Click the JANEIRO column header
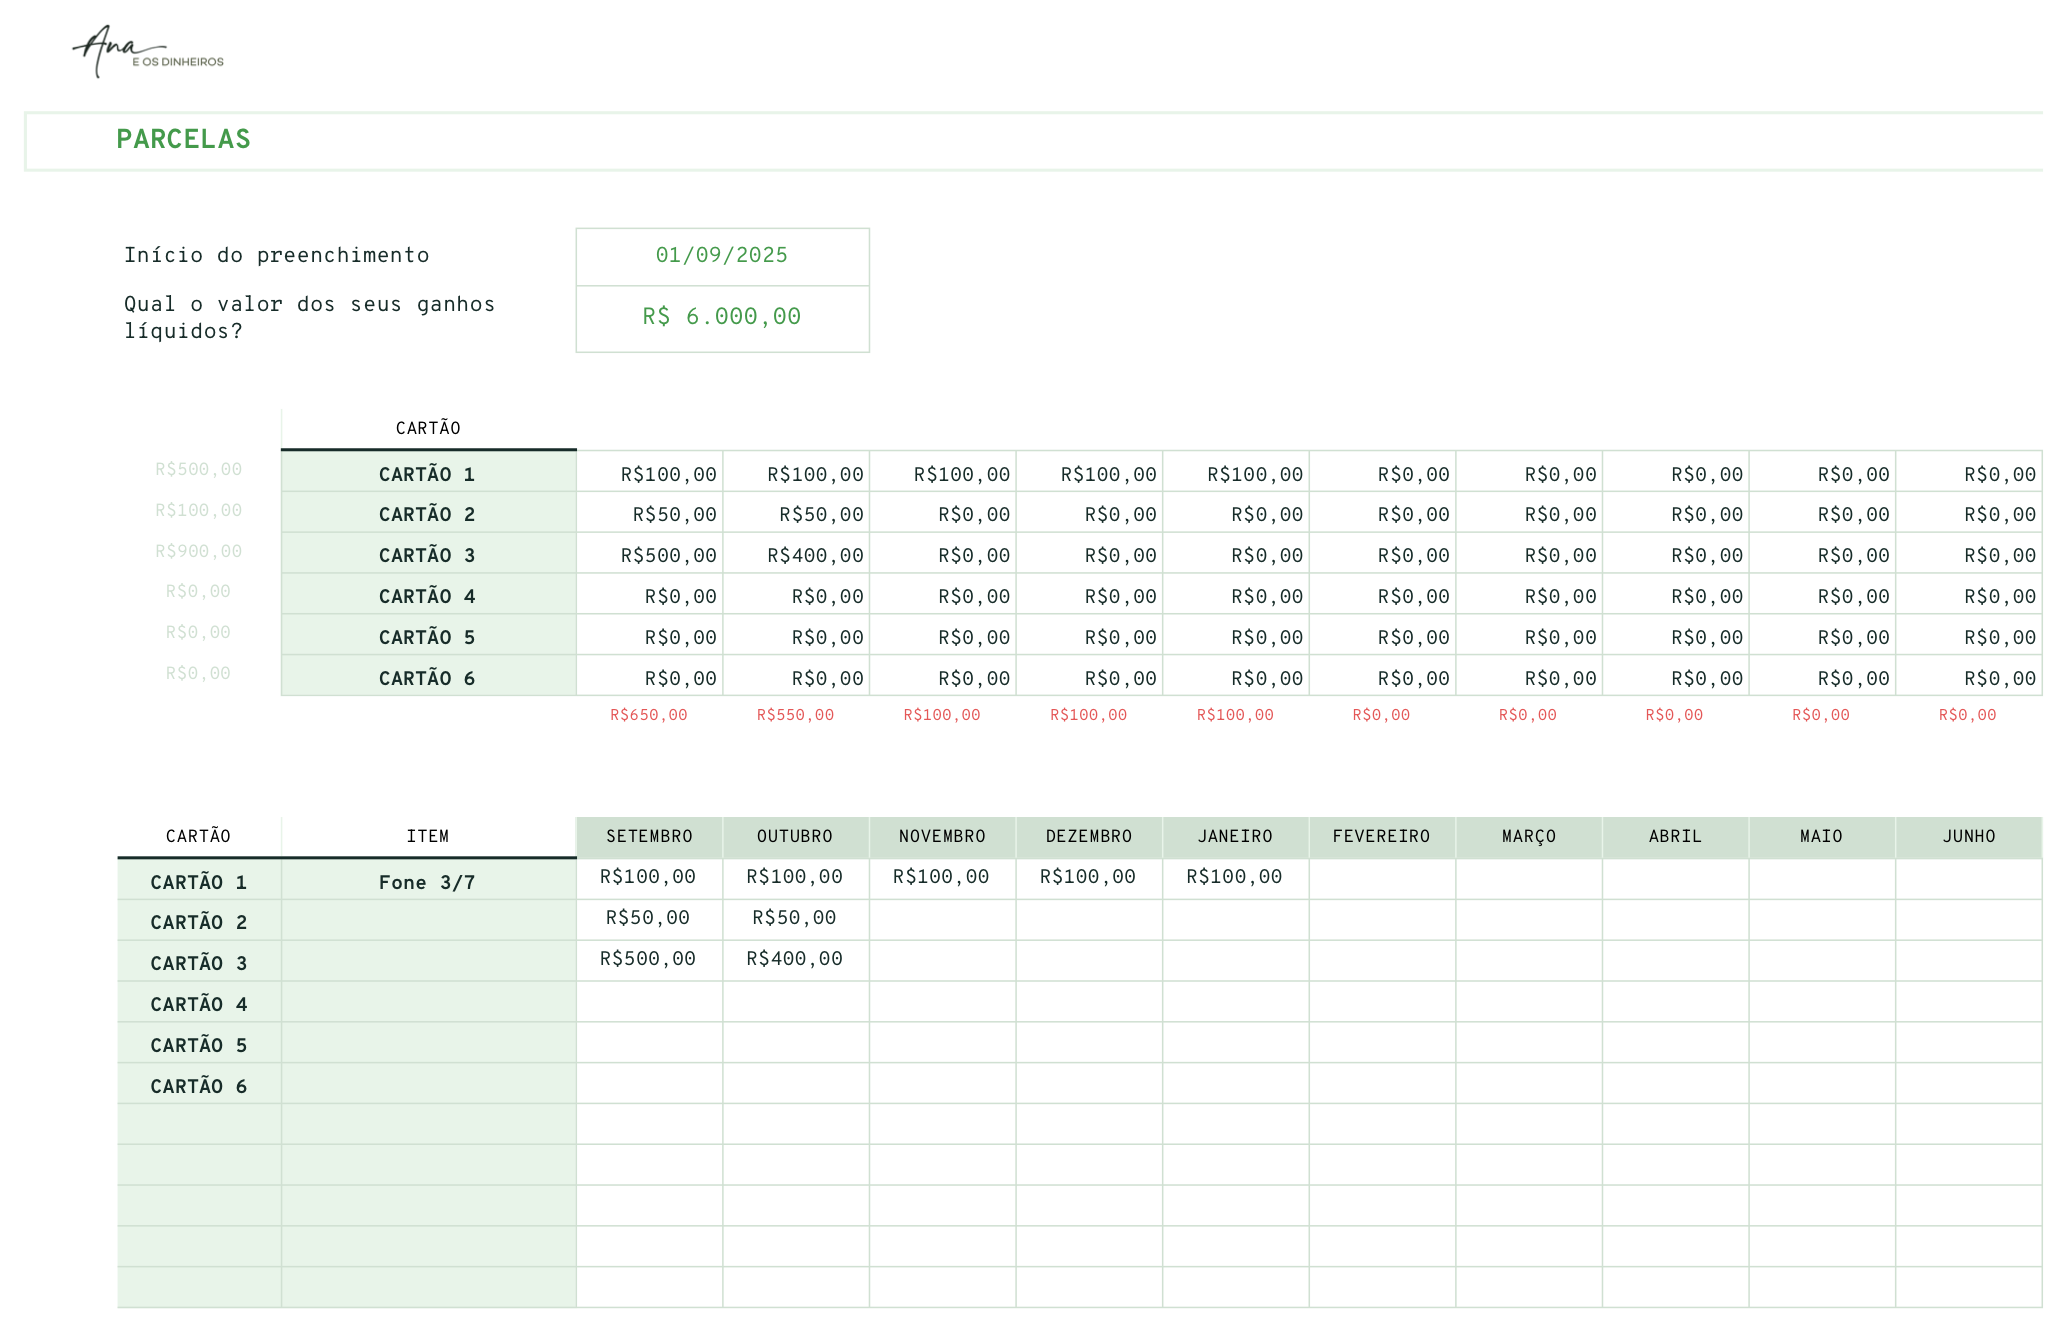Screen dimensions: 2067x1333 pos(1235,837)
